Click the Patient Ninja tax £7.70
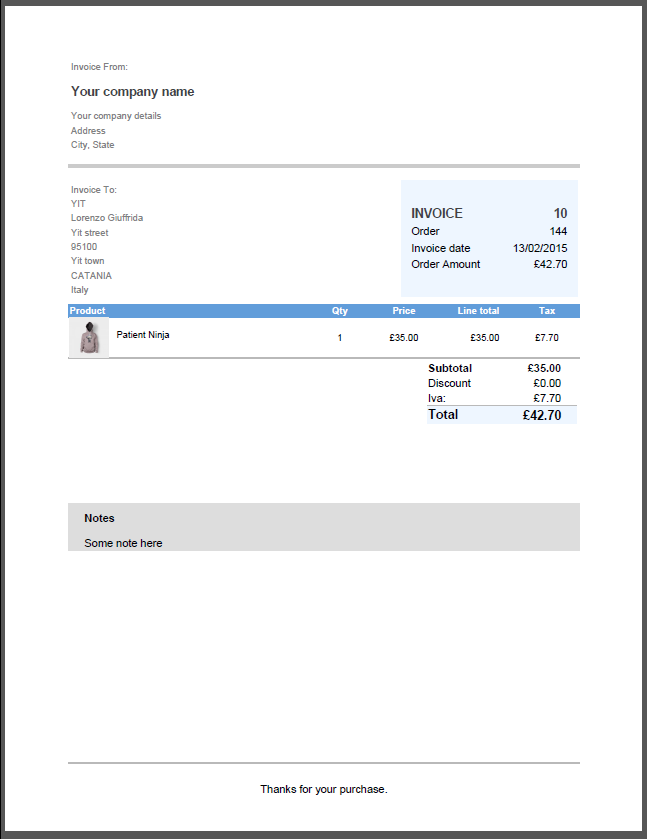 click(547, 338)
